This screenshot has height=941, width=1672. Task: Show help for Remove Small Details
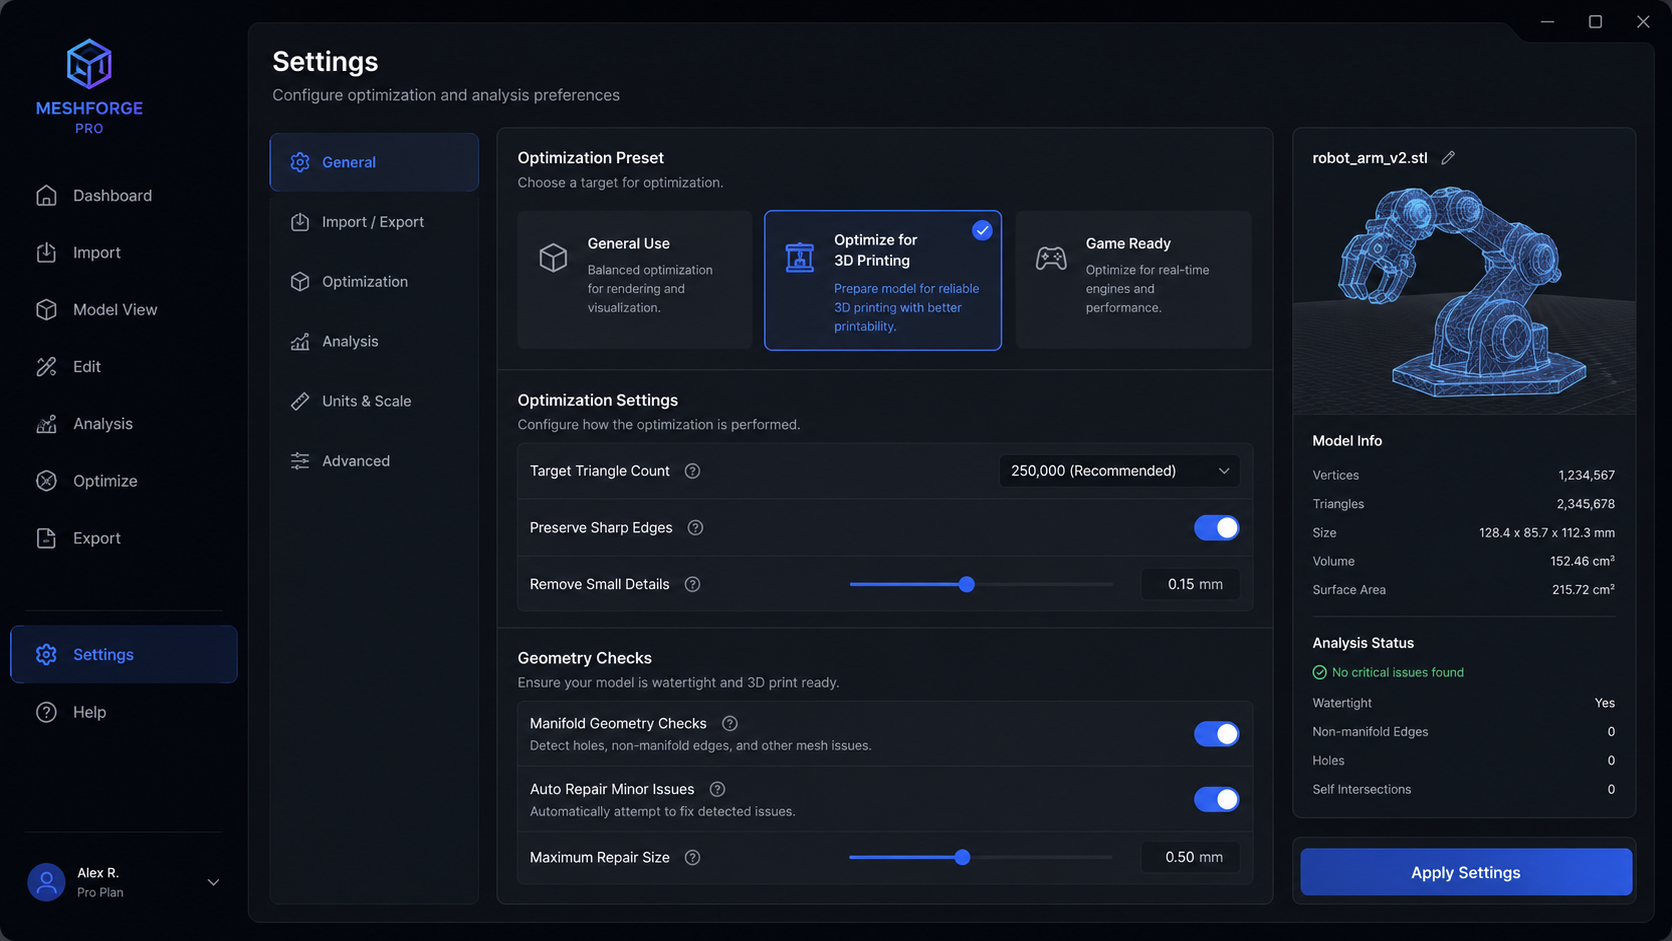tap(692, 584)
